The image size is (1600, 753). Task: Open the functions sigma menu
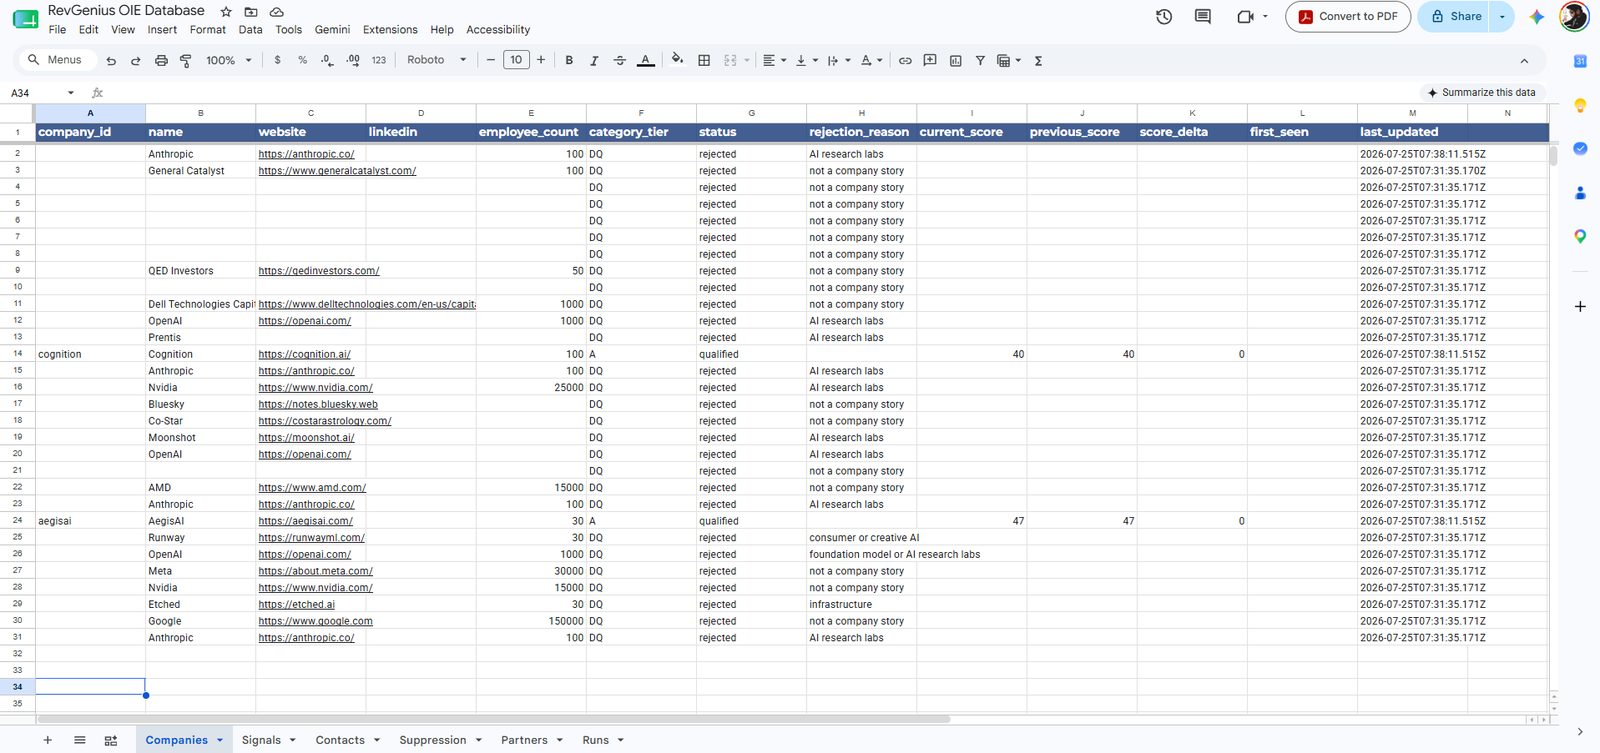(1038, 60)
